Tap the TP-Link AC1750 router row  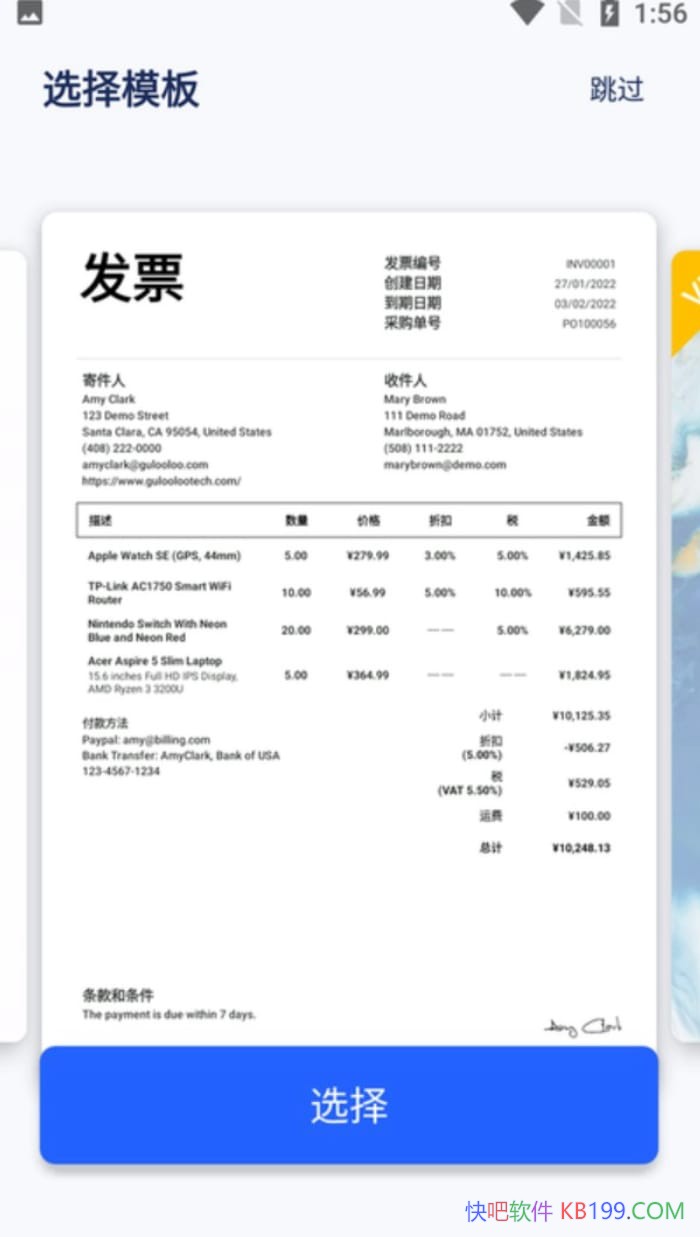pos(348,593)
